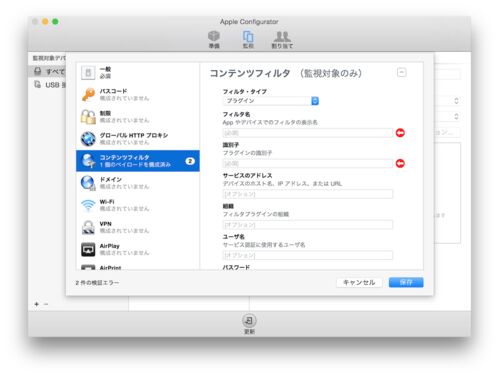Click the キャンセル button

click(359, 282)
